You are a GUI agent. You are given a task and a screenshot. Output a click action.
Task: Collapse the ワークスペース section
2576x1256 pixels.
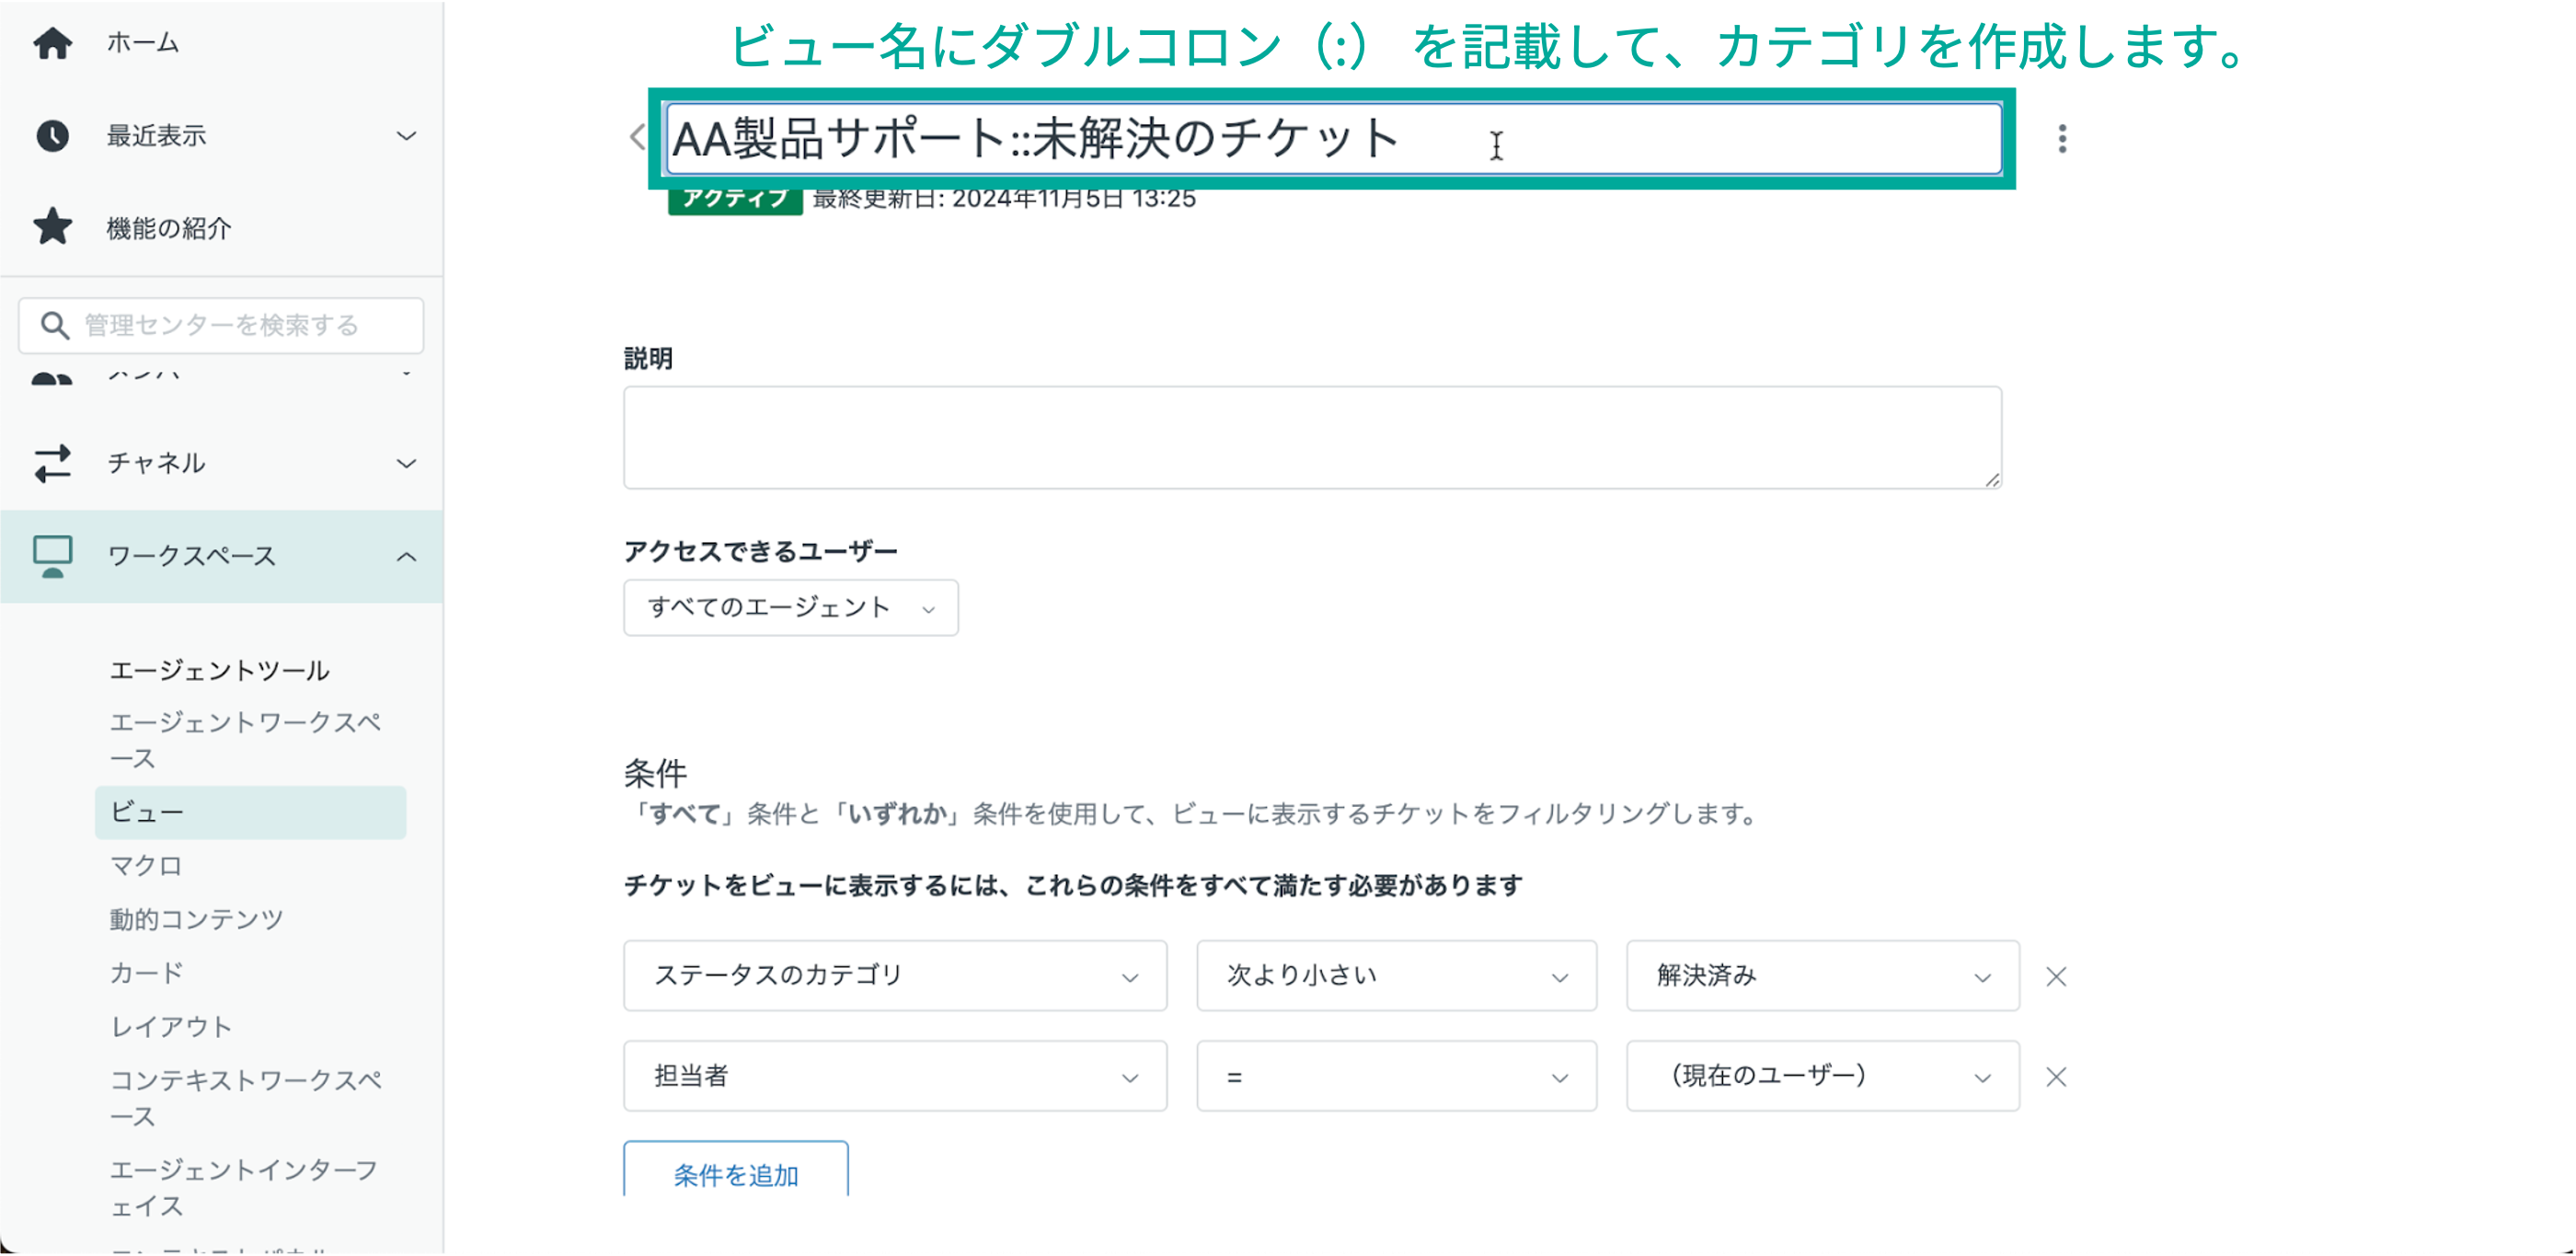click(x=406, y=557)
